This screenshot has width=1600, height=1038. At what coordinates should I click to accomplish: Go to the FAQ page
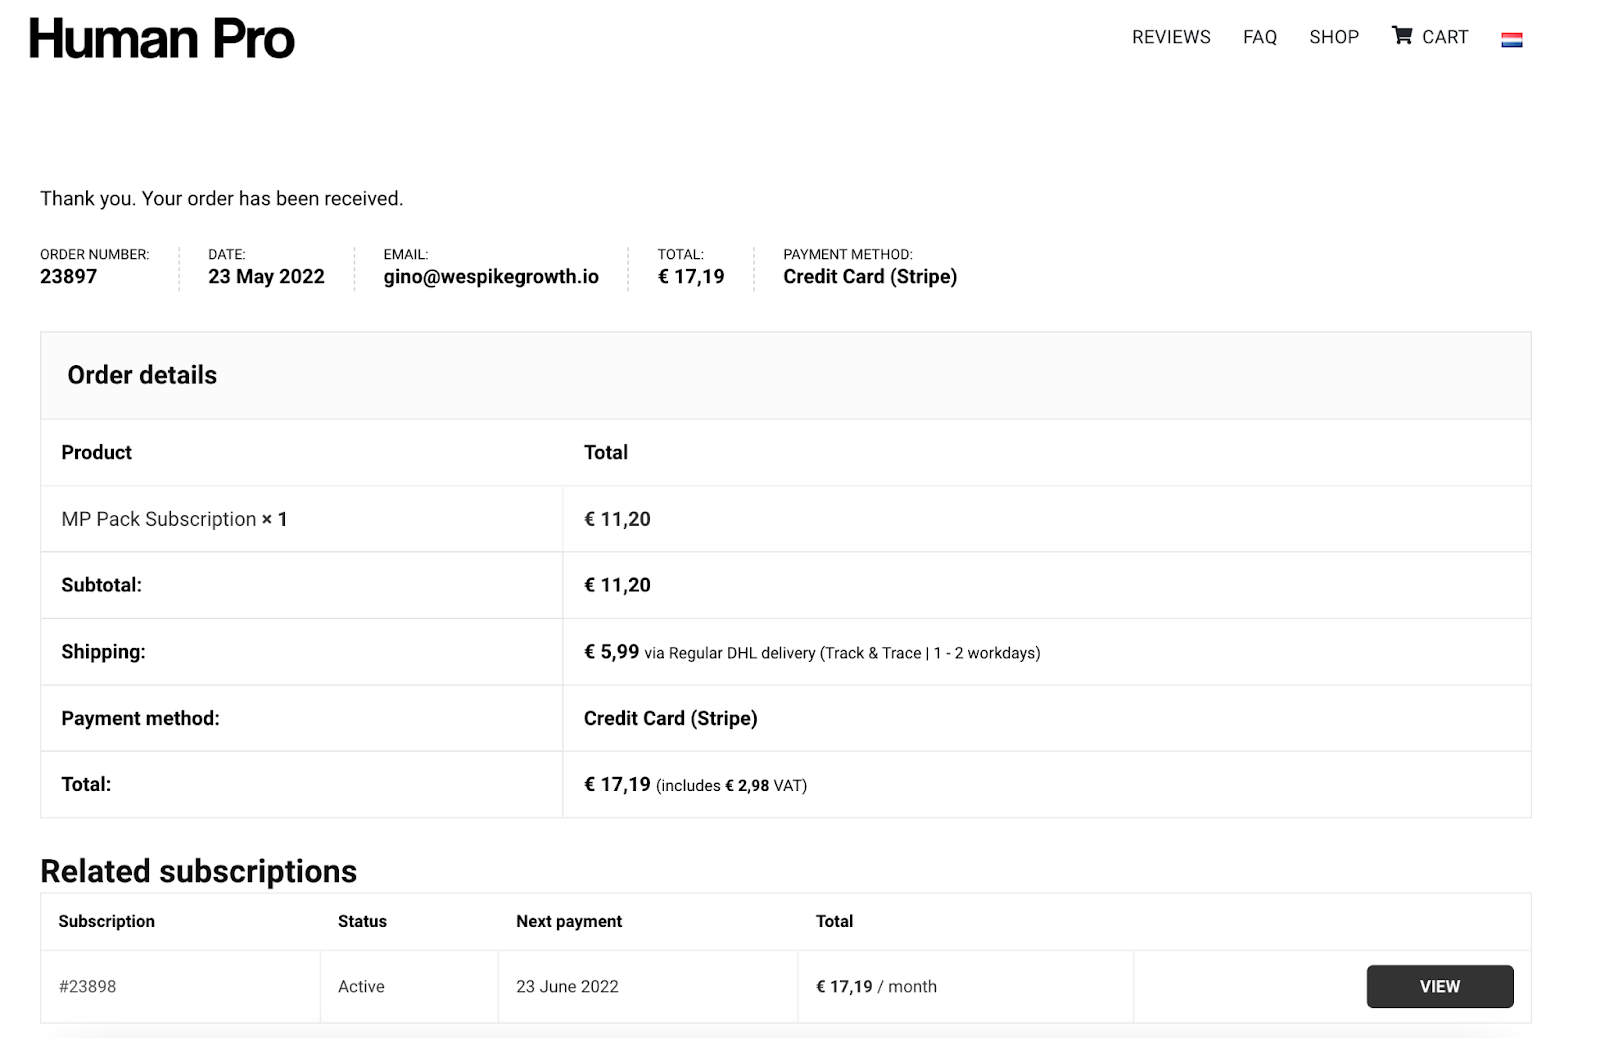point(1260,37)
